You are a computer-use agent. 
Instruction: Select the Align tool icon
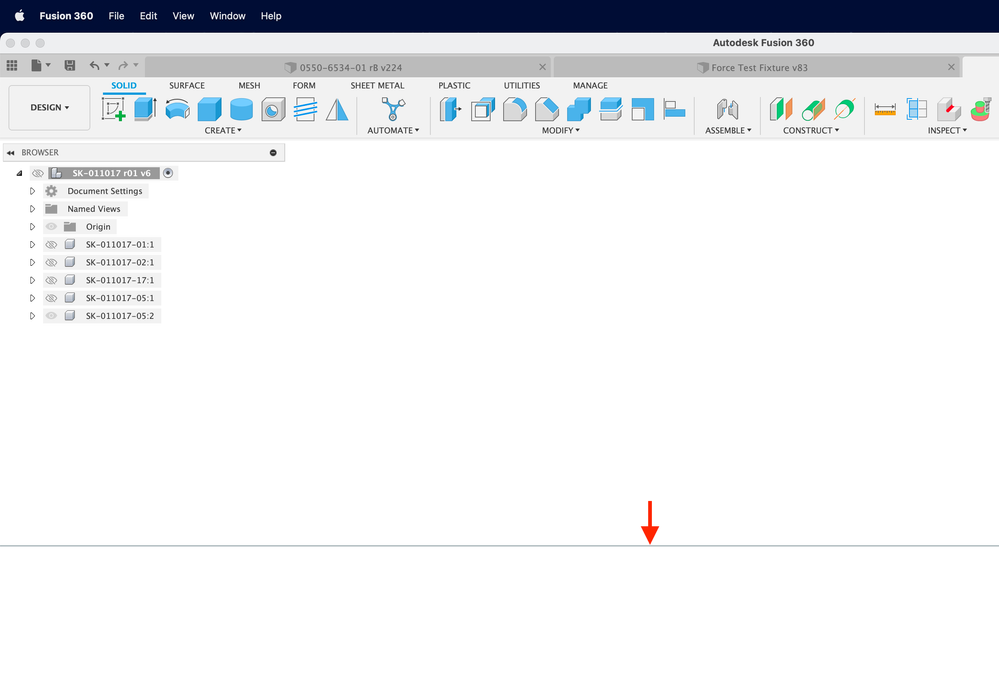pyautogui.click(x=674, y=109)
